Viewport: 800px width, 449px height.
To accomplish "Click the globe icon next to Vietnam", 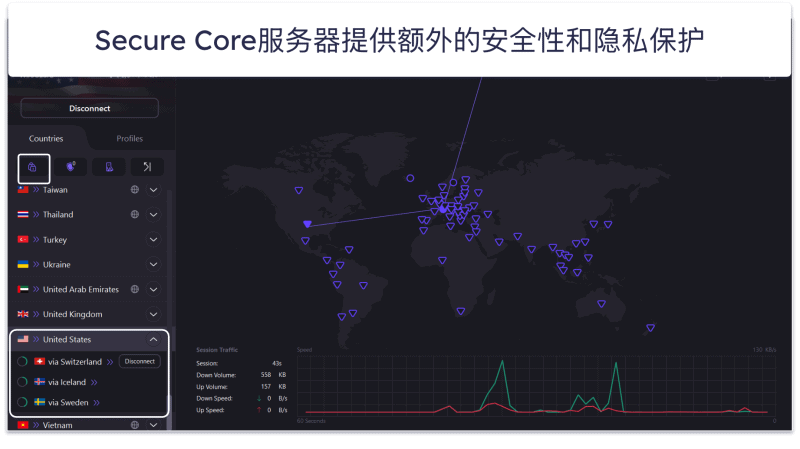I will [x=135, y=425].
